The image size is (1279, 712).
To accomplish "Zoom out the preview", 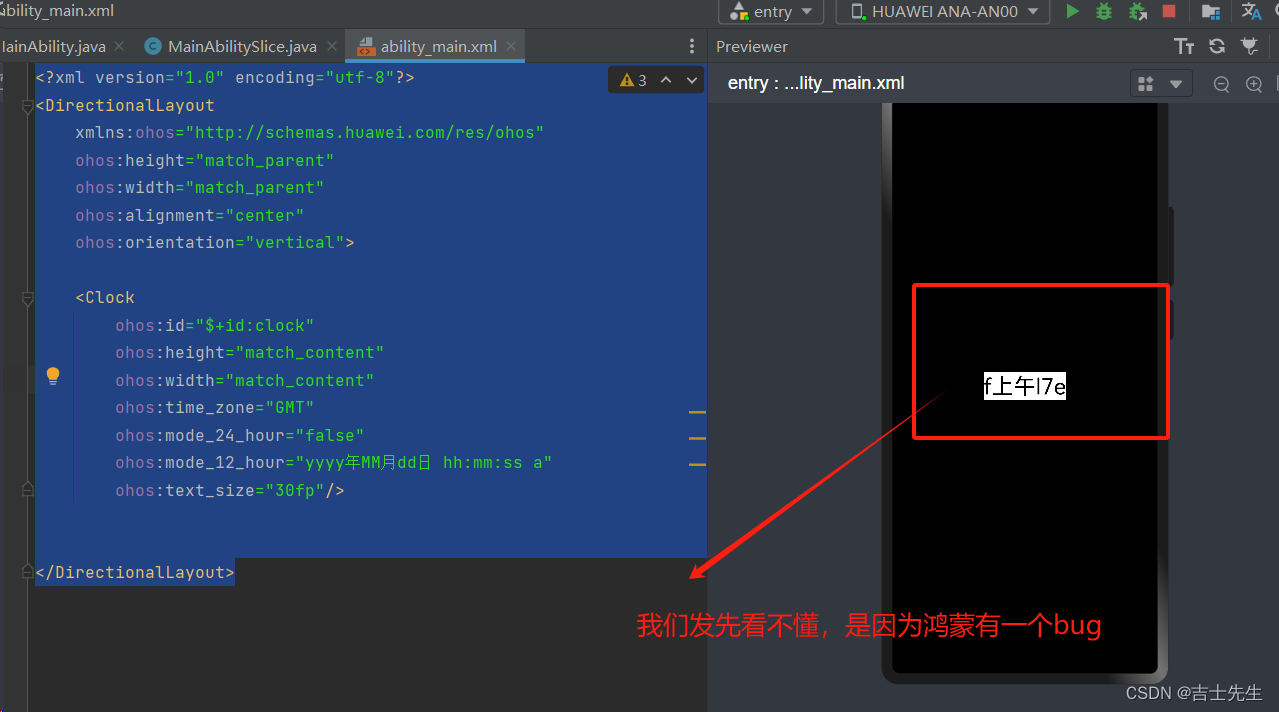I will pyautogui.click(x=1221, y=85).
